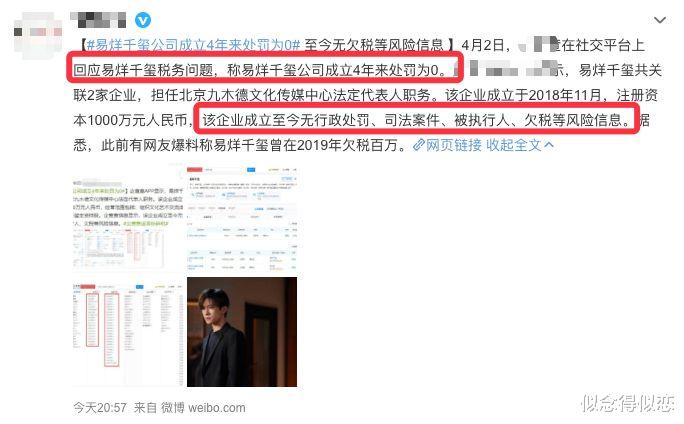The height and width of the screenshot is (424, 684).
Task: Open the blurred account username
Action: [x=98, y=20]
